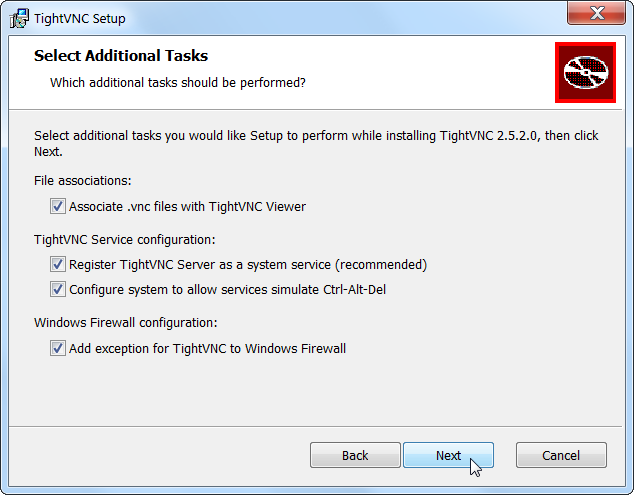The image size is (634, 495).
Task: Click the "Configure system to allow services" label text
Action: click(227, 290)
